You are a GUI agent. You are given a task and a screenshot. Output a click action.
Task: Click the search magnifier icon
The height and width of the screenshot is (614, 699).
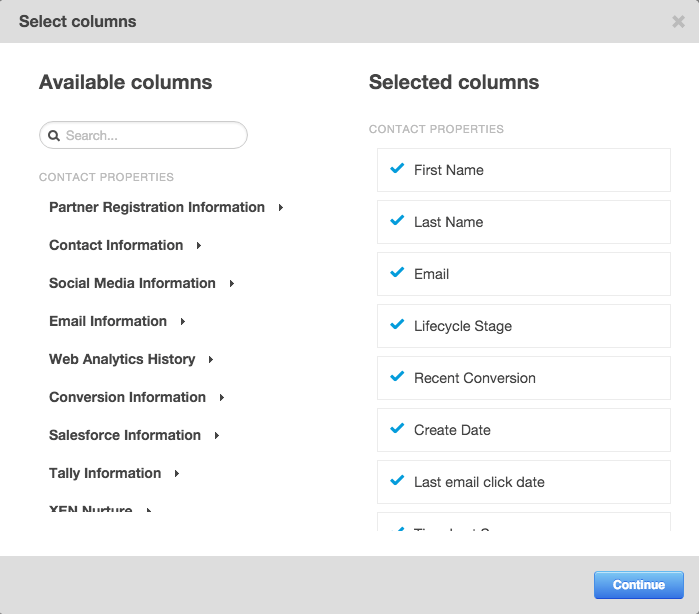click(x=54, y=136)
